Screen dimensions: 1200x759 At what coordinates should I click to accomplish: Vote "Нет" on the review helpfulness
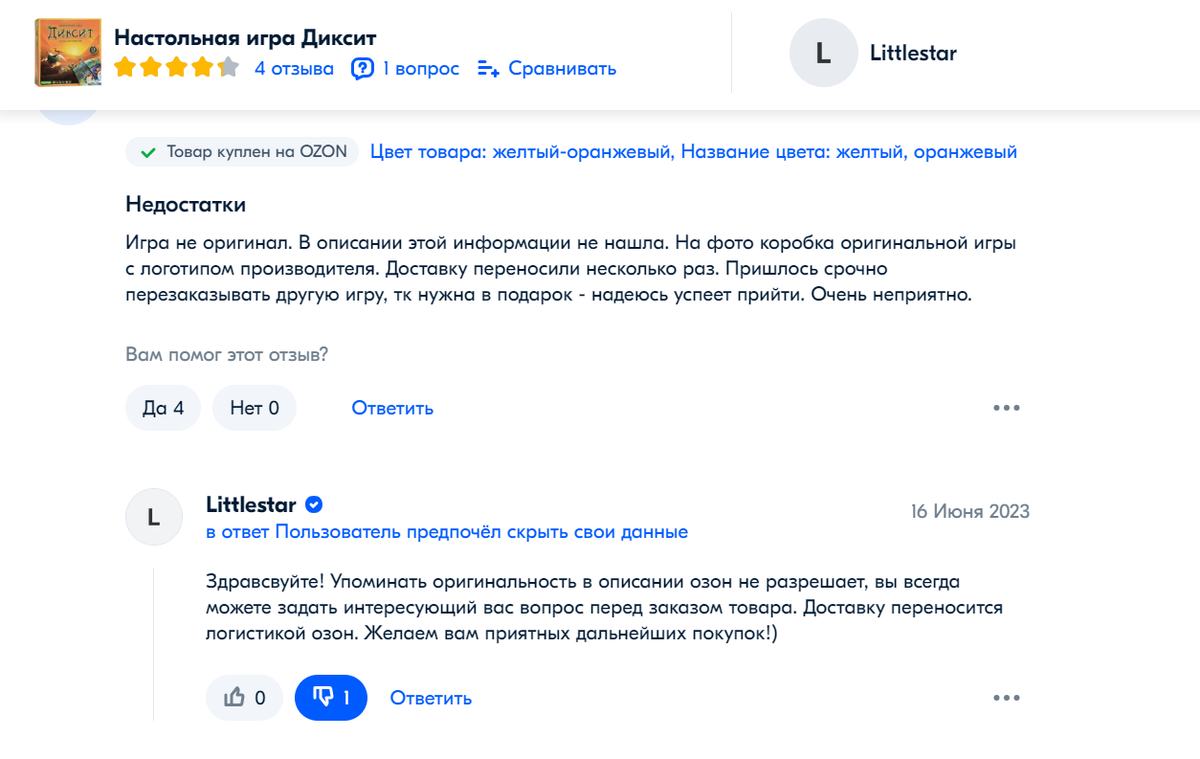[254, 407]
